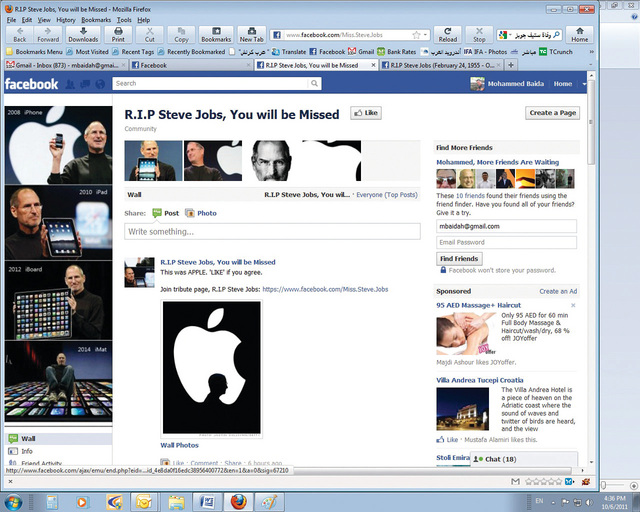Open the Tools menu

point(124,20)
